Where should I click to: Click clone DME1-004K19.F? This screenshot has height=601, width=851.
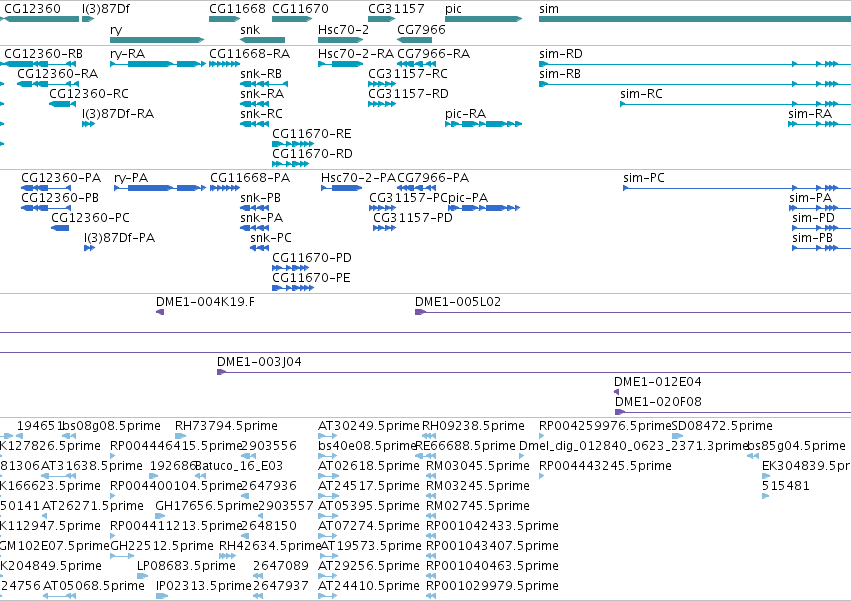pos(205,302)
